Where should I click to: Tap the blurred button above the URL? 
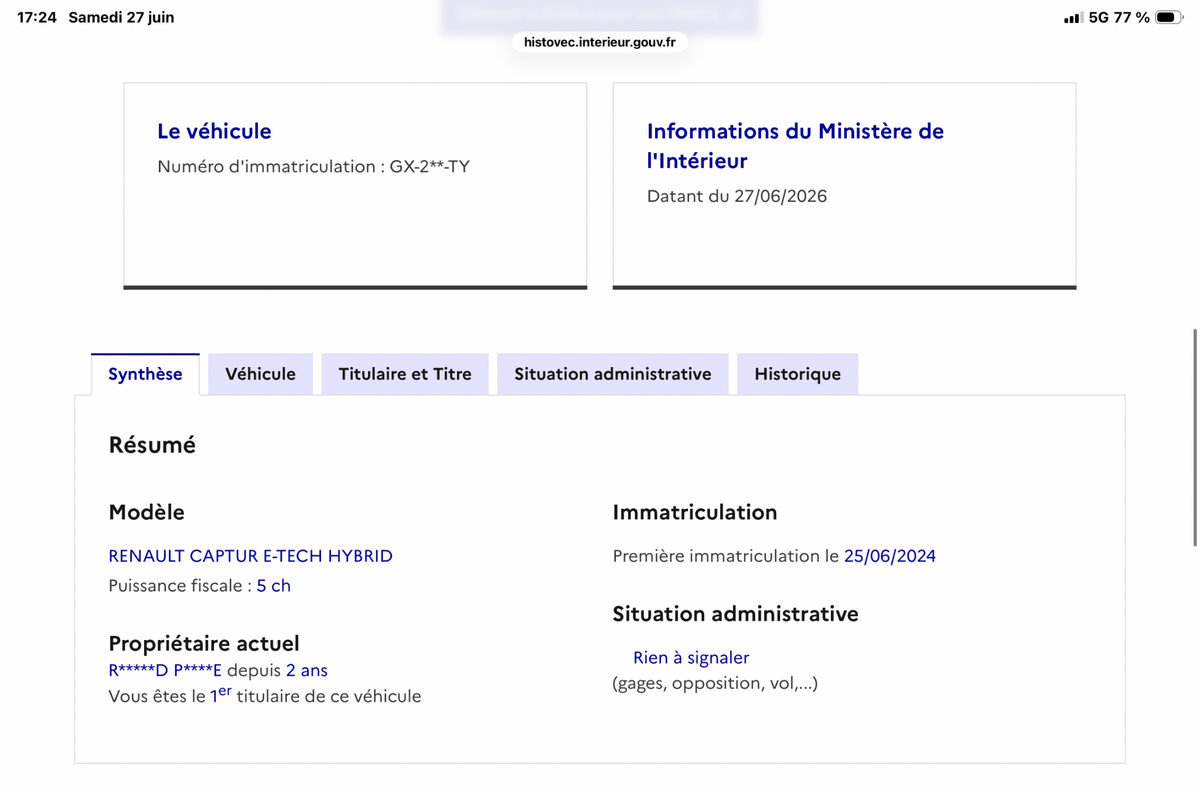click(x=599, y=15)
